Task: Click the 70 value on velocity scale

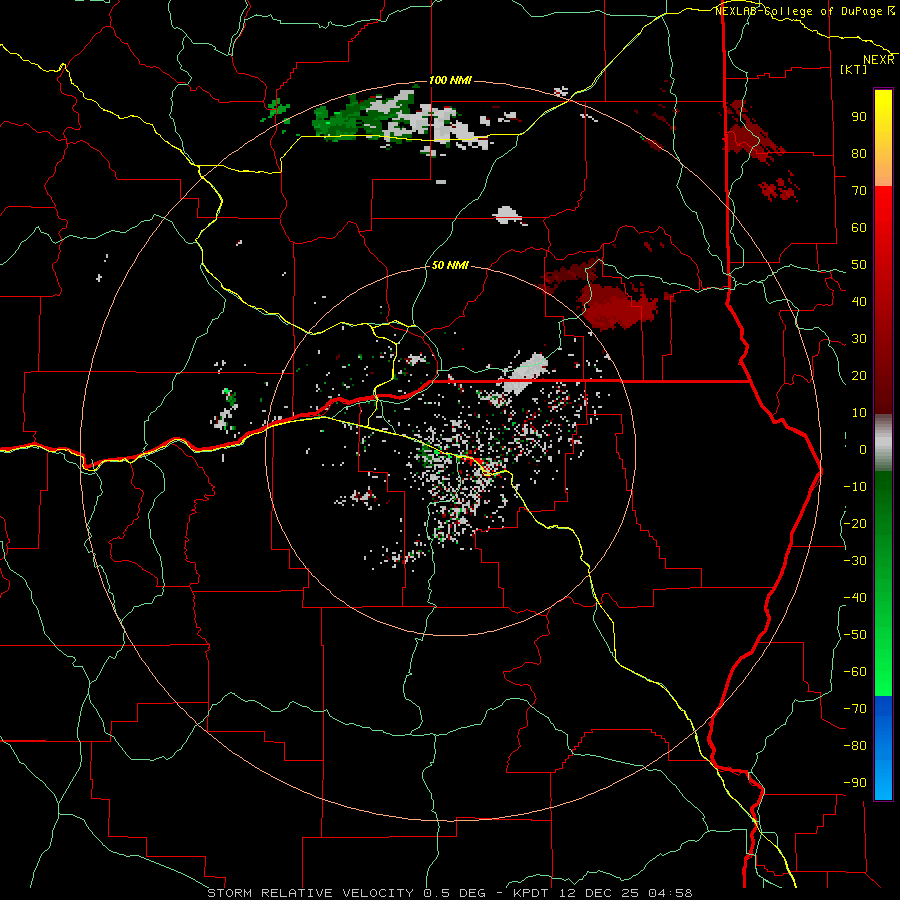Action: coord(859,191)
